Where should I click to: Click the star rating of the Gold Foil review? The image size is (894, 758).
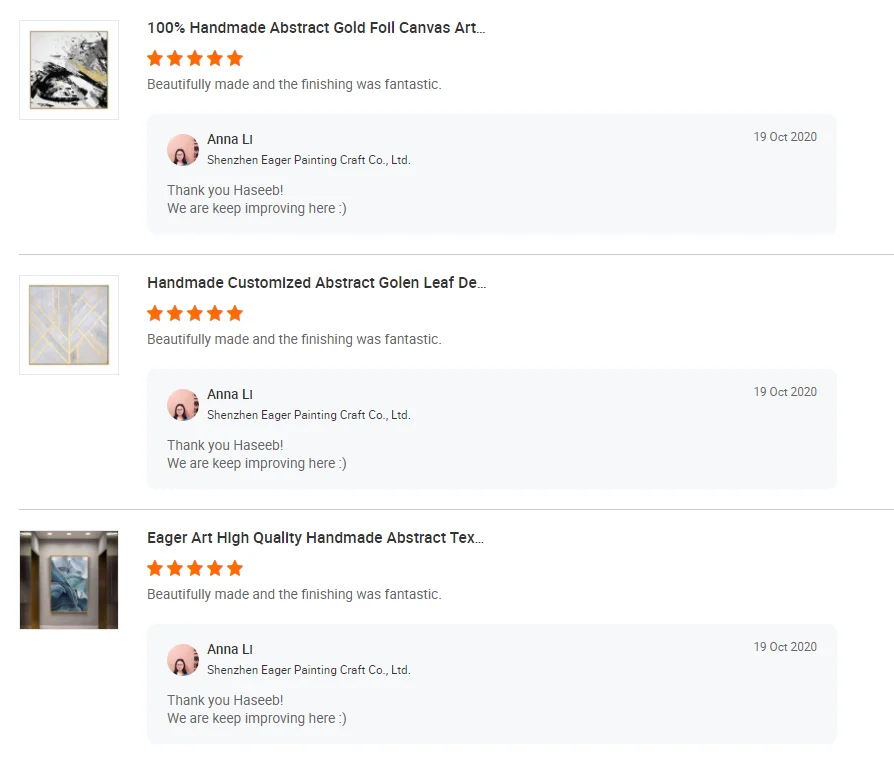point(195,58)
